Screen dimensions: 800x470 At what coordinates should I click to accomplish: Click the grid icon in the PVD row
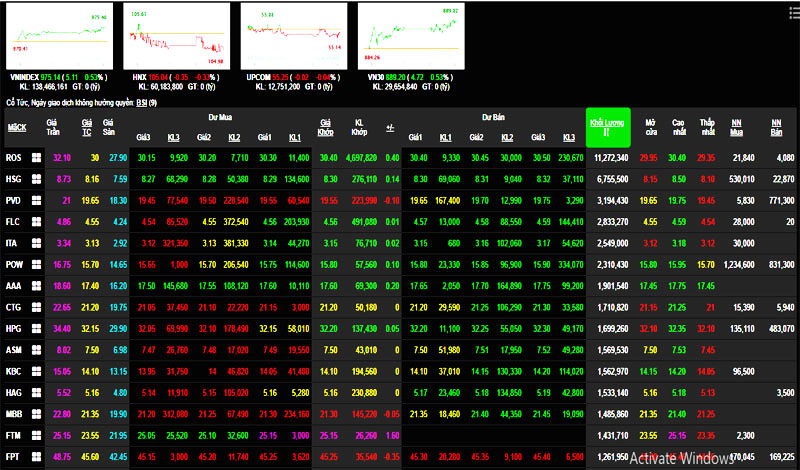(37, 200)
